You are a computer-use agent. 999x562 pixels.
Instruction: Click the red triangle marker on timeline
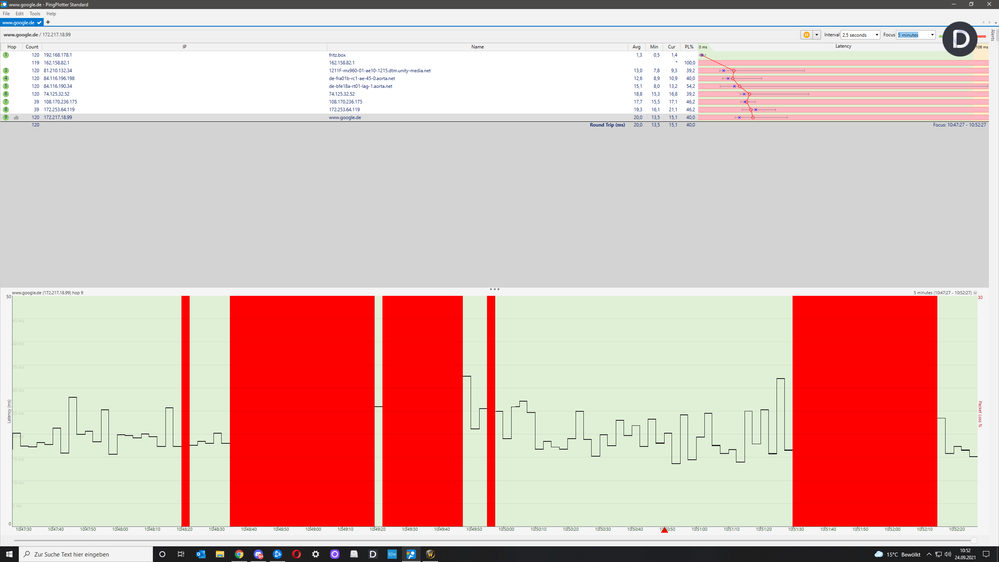665,530
